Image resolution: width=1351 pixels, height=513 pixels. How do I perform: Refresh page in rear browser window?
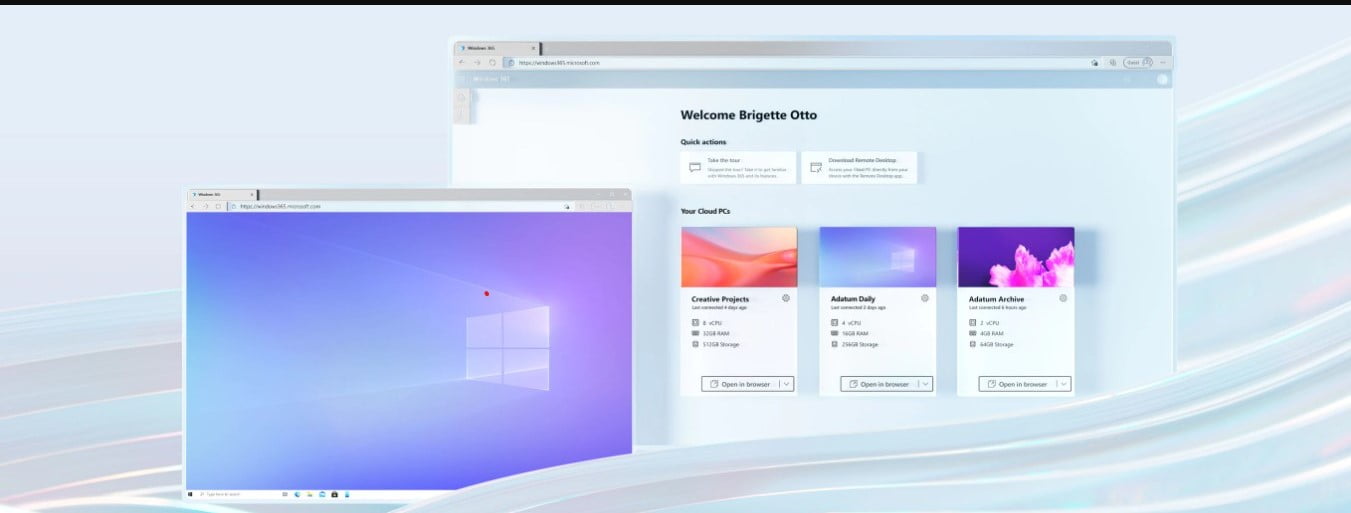tap(492, 62)
